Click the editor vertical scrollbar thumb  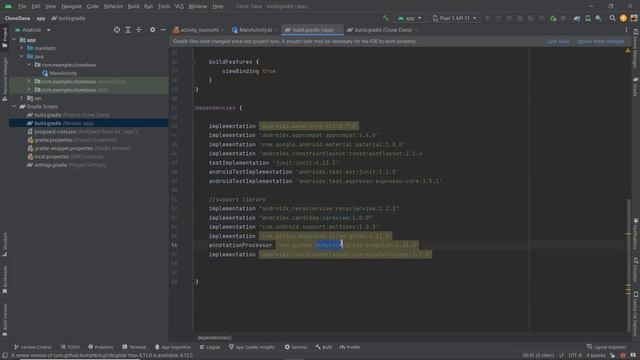pyautogui.click(x=628, y=264)
